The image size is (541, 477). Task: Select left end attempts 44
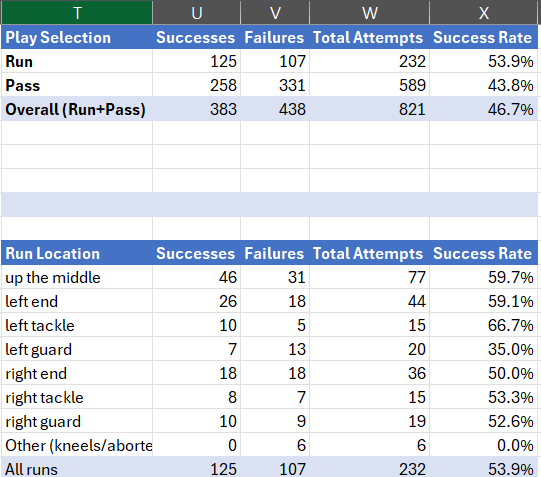[370, 301]
